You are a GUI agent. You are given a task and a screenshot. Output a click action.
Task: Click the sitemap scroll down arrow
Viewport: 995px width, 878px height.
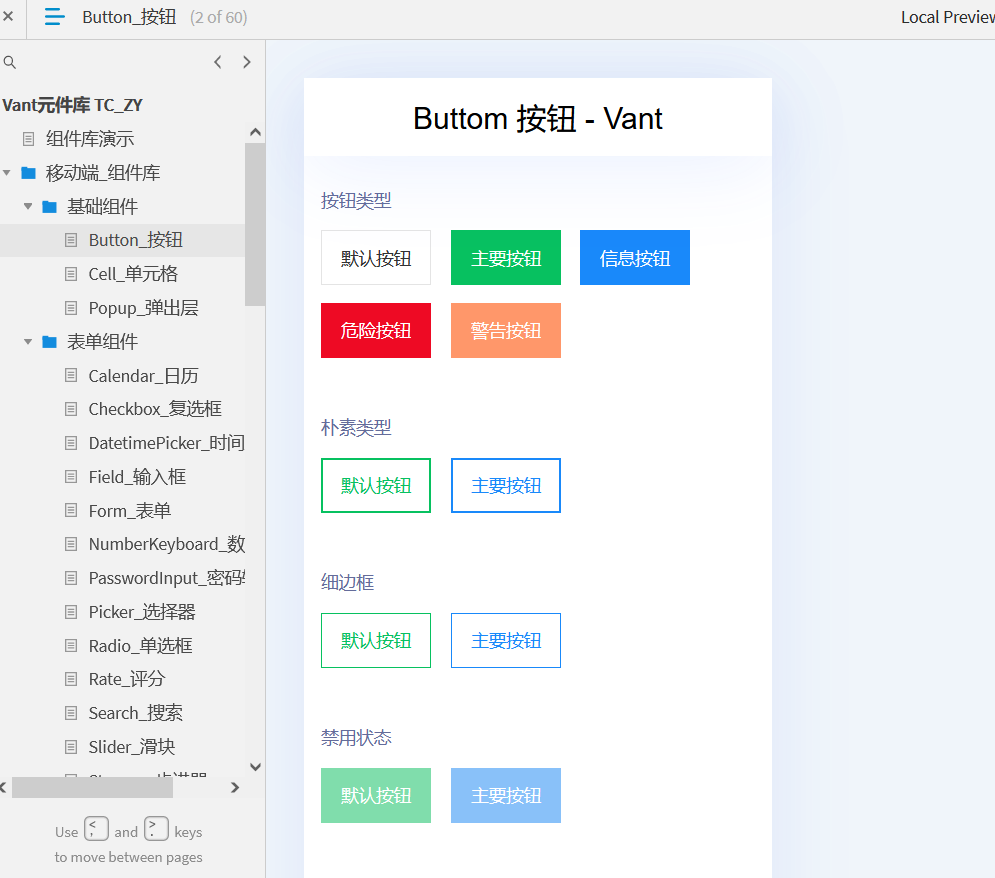click(x=255, y=767)
